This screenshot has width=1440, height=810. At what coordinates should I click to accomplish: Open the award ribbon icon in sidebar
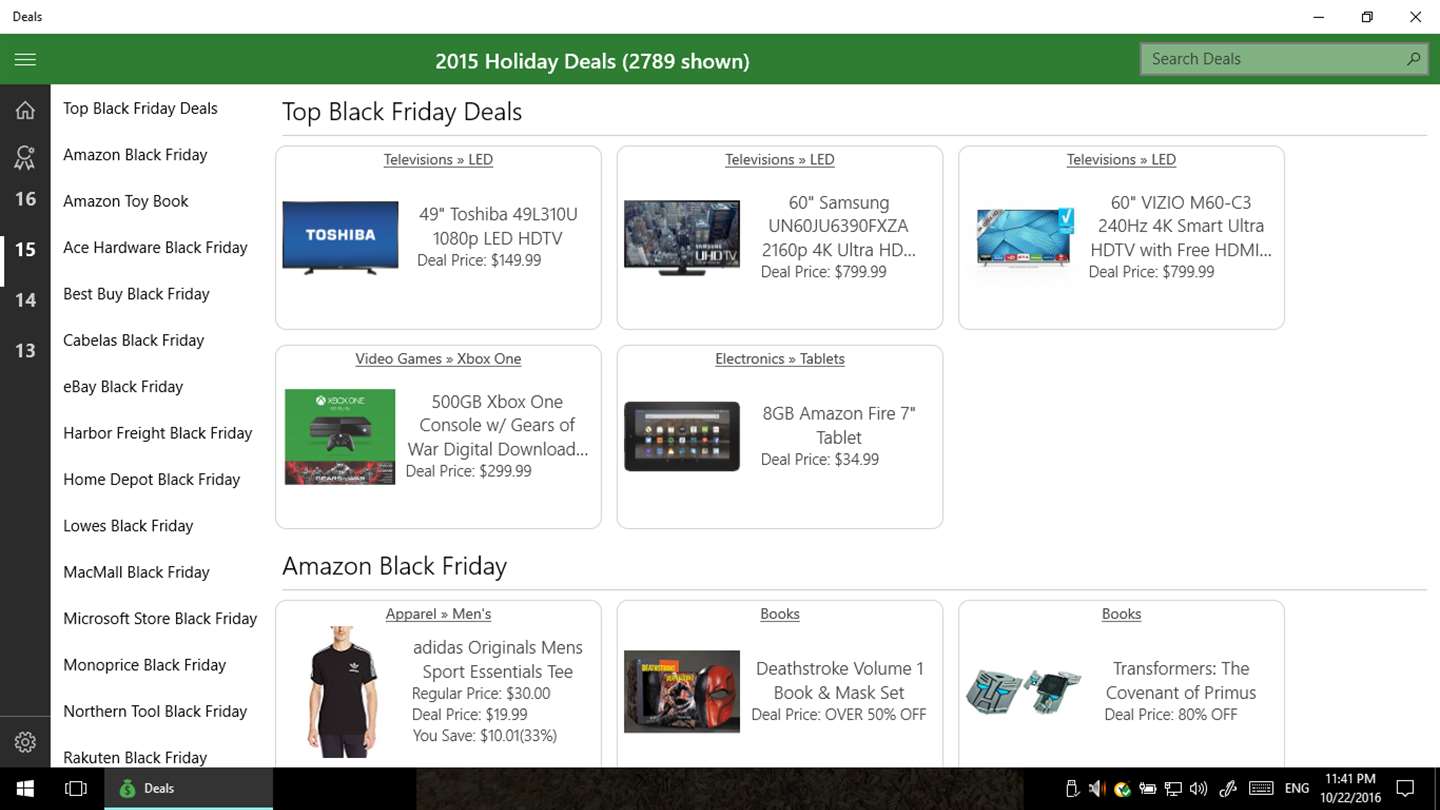(25, 157)
